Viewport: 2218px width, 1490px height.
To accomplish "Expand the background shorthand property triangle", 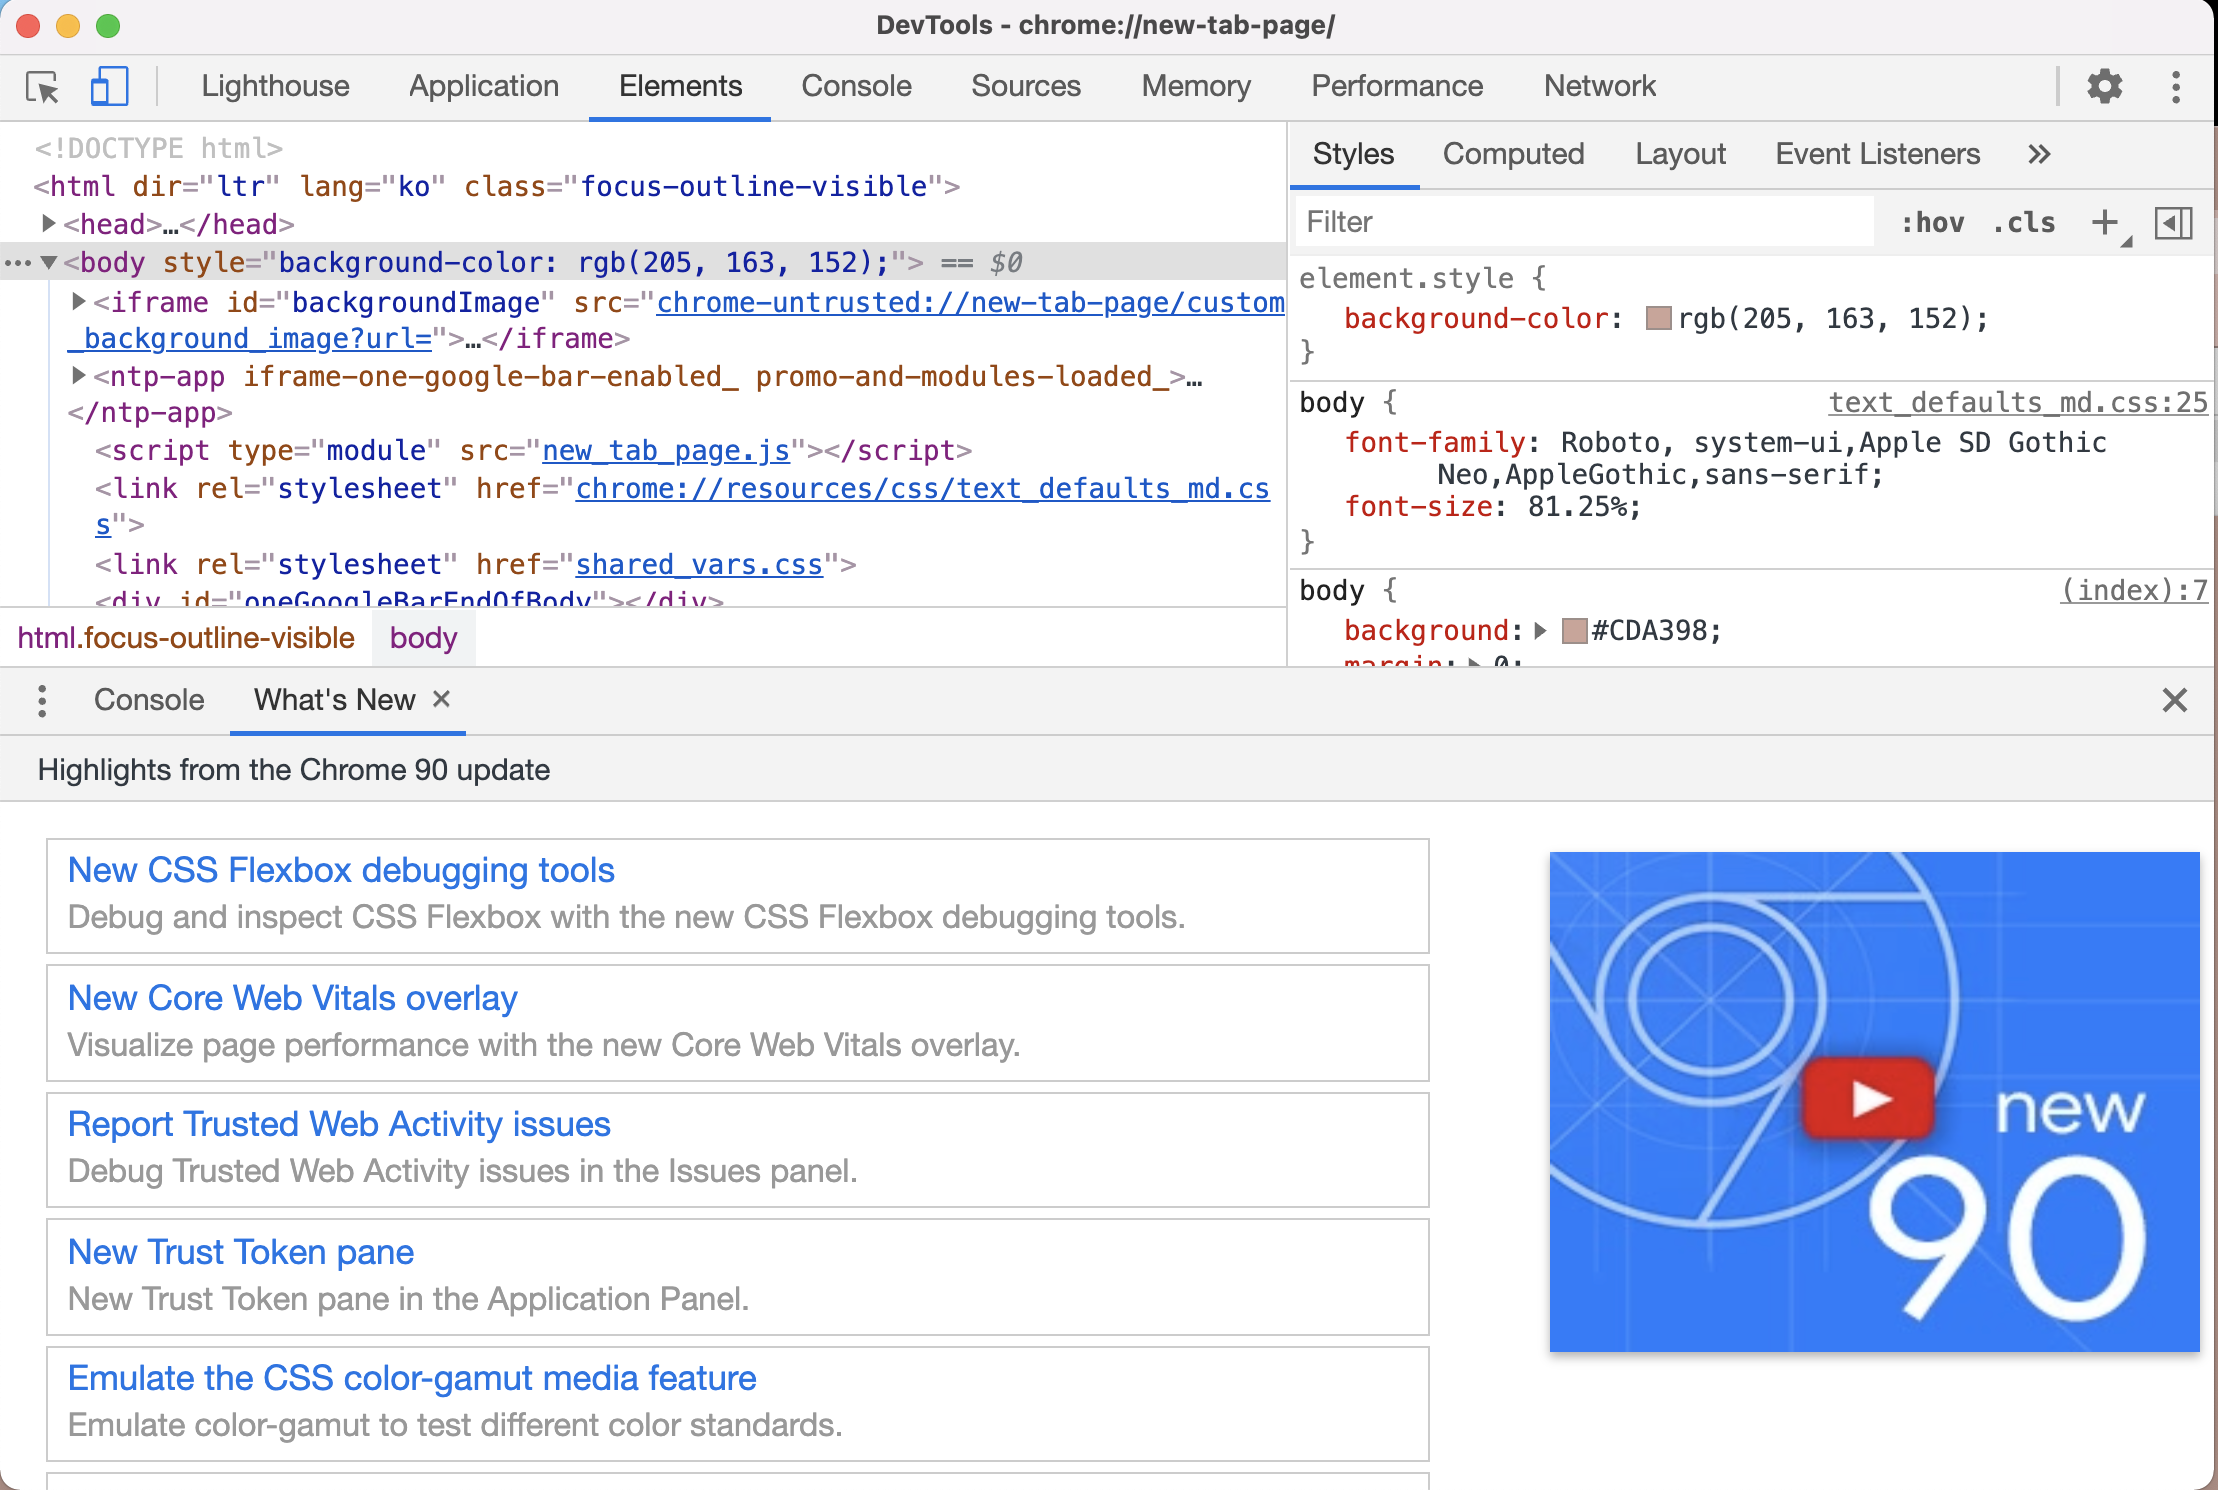I will click(1540, 631).
